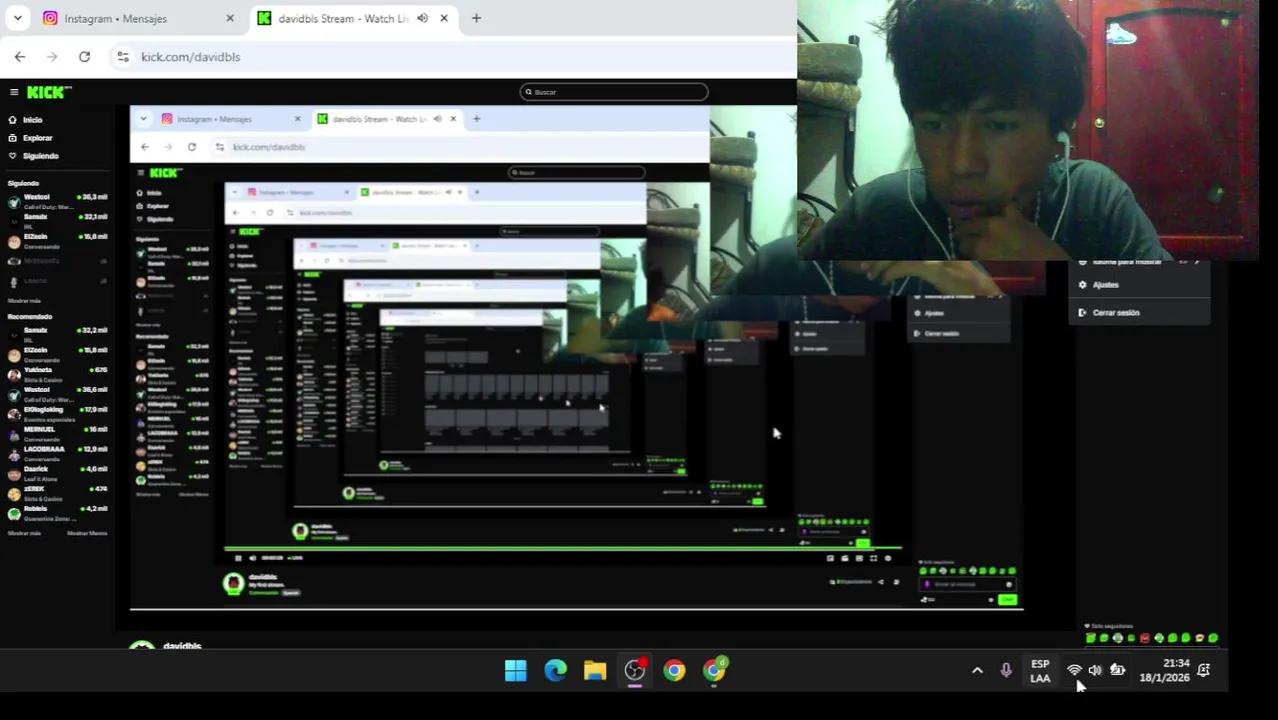Open ElGlogloking recommended channel
The height and width of the screenshot is (720, 1278).
tap(58, 414)
